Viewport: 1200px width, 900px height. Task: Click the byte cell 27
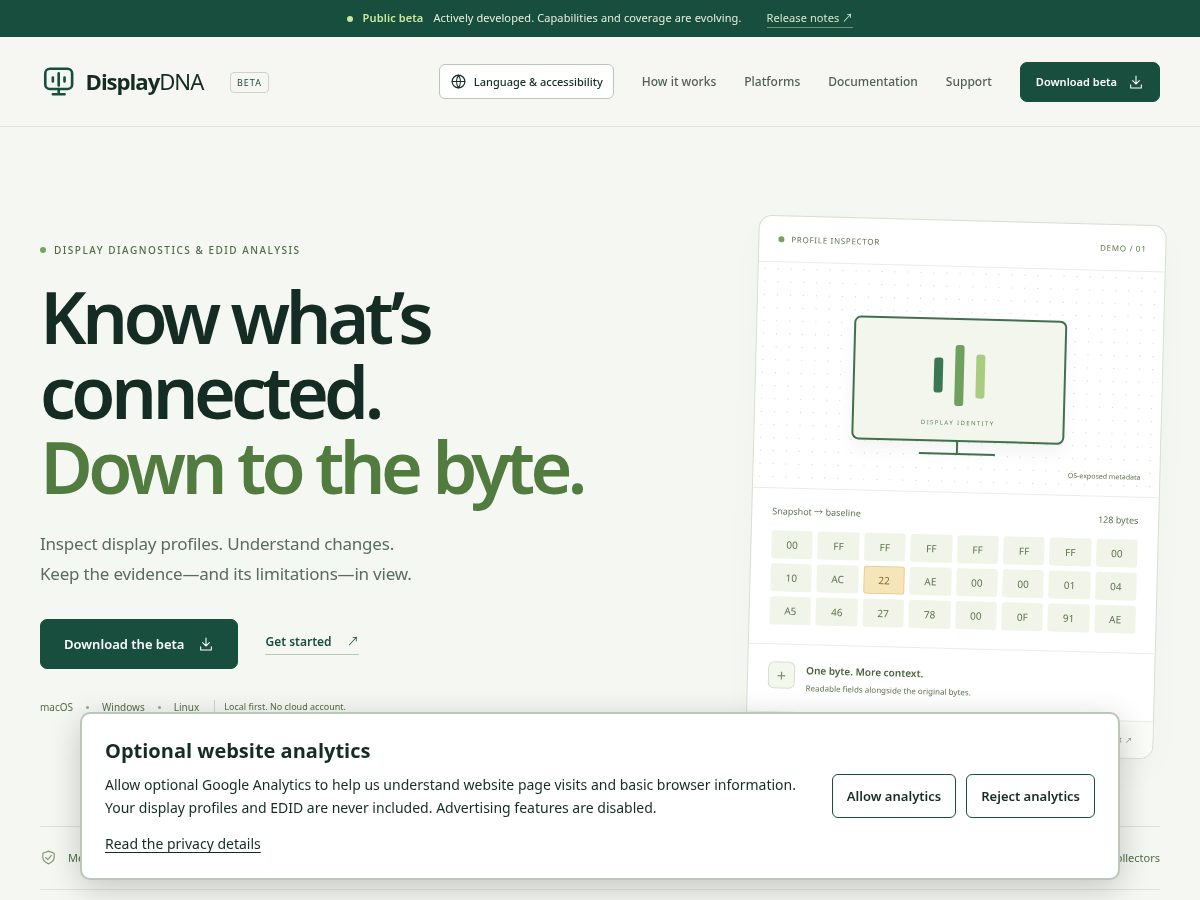point(883,613)
